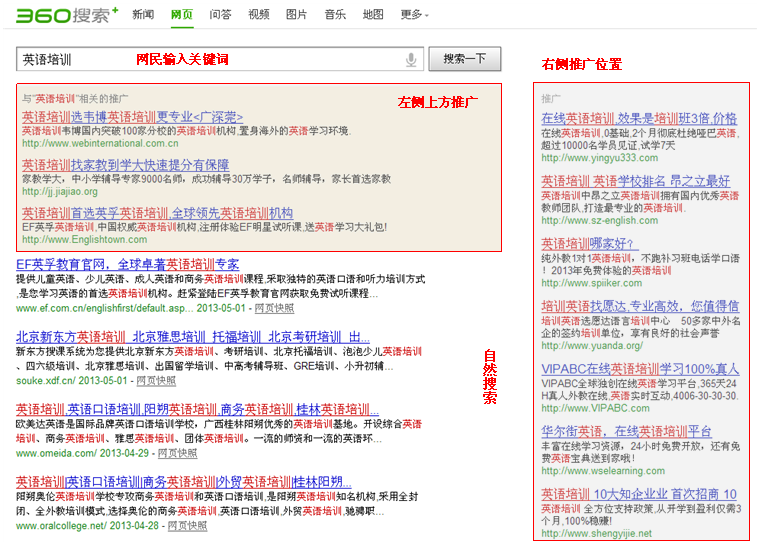Select the 网页 tab
757x551 pixels.
point(182,15)
